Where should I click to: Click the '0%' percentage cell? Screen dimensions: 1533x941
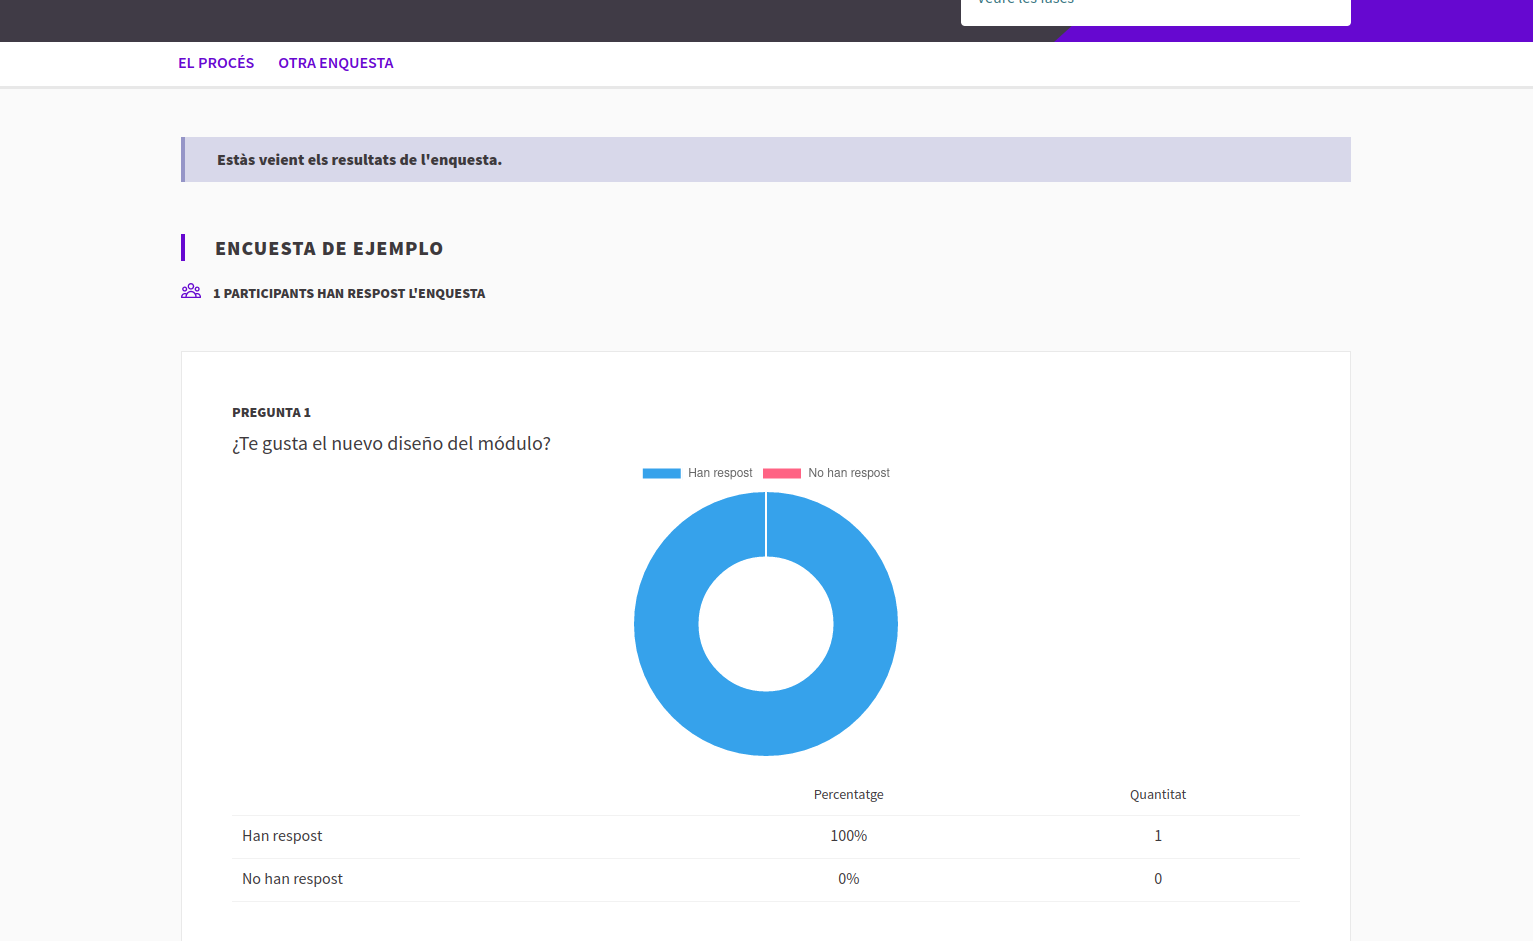[x=848, y=879]
